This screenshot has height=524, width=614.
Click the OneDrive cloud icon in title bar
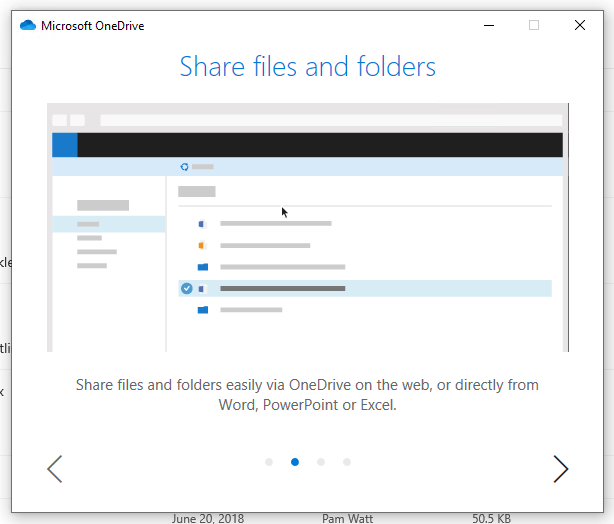point(28,25)
